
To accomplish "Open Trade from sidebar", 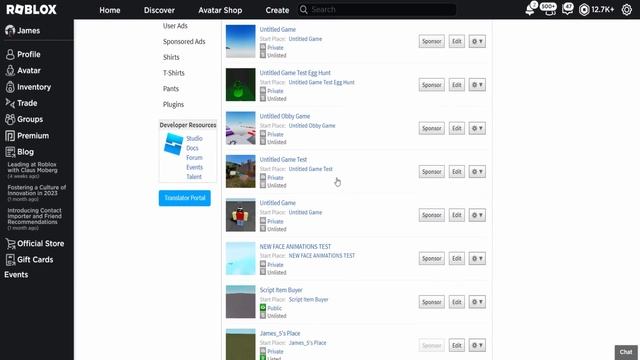I will pos(21,103).
